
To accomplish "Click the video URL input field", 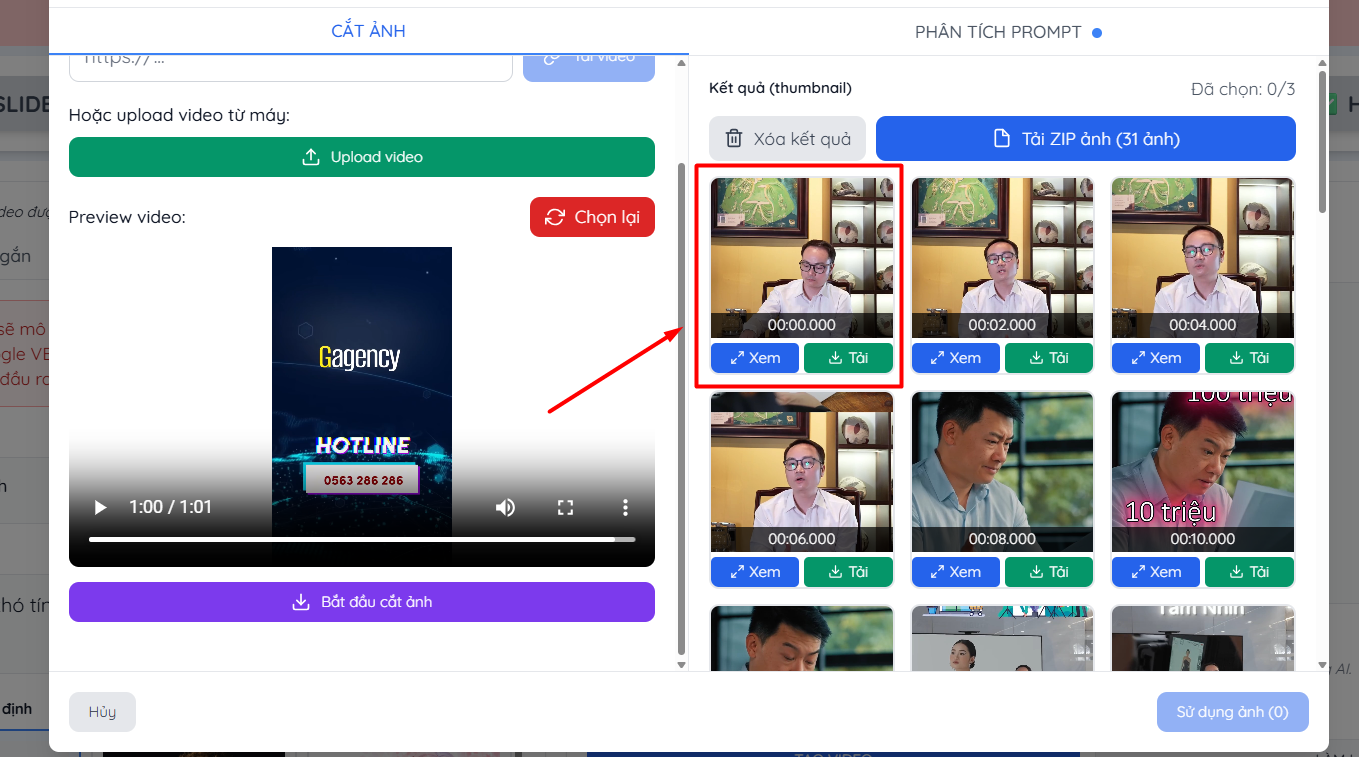I will tap(290, 62).
